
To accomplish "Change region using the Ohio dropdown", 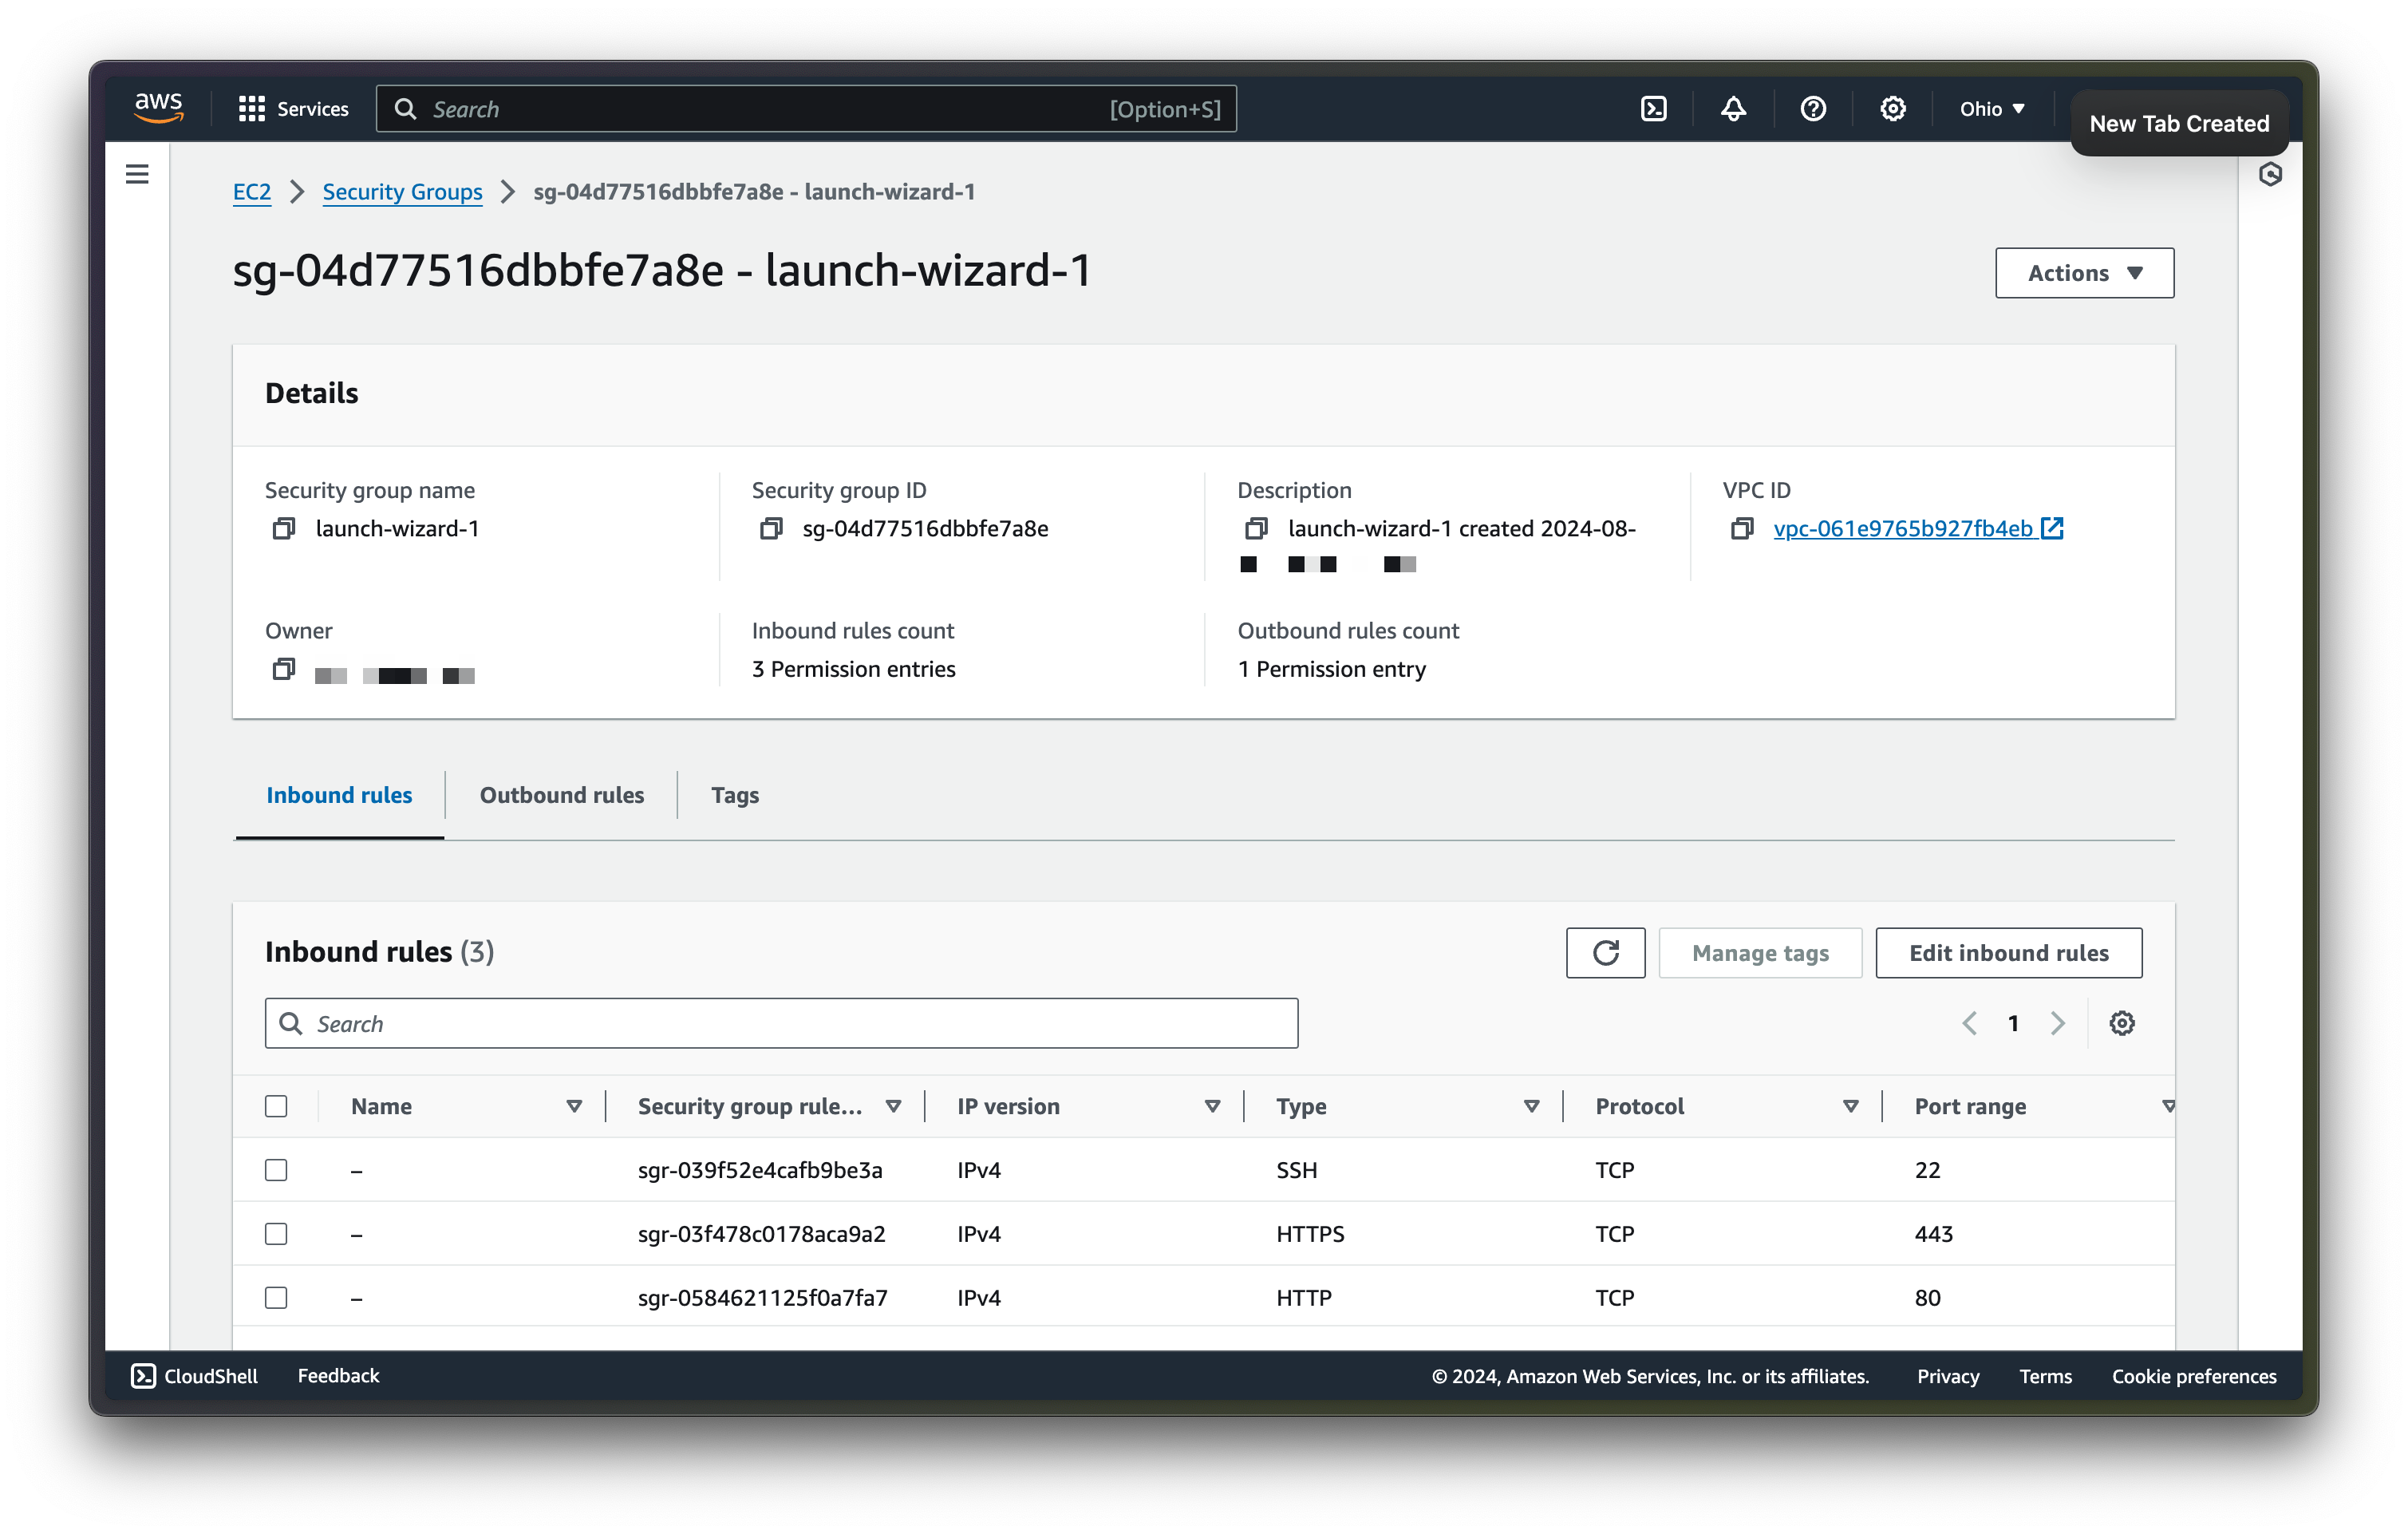I will tap(1990, 108).
